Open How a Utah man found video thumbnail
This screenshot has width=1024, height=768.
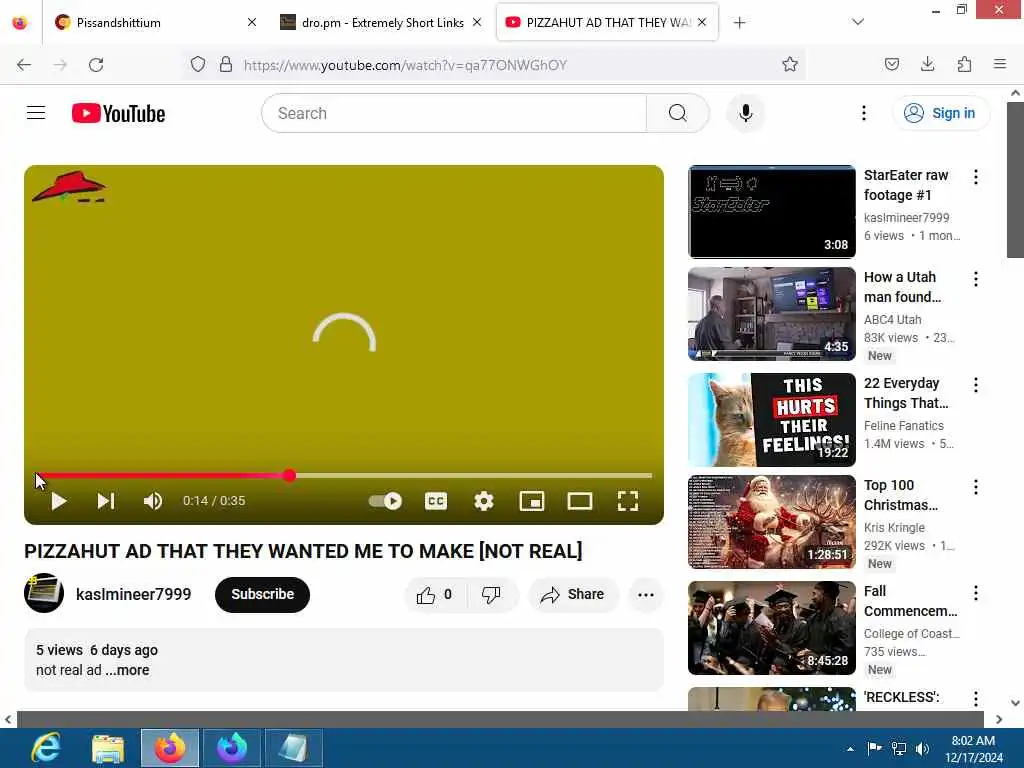pos(771,313)
